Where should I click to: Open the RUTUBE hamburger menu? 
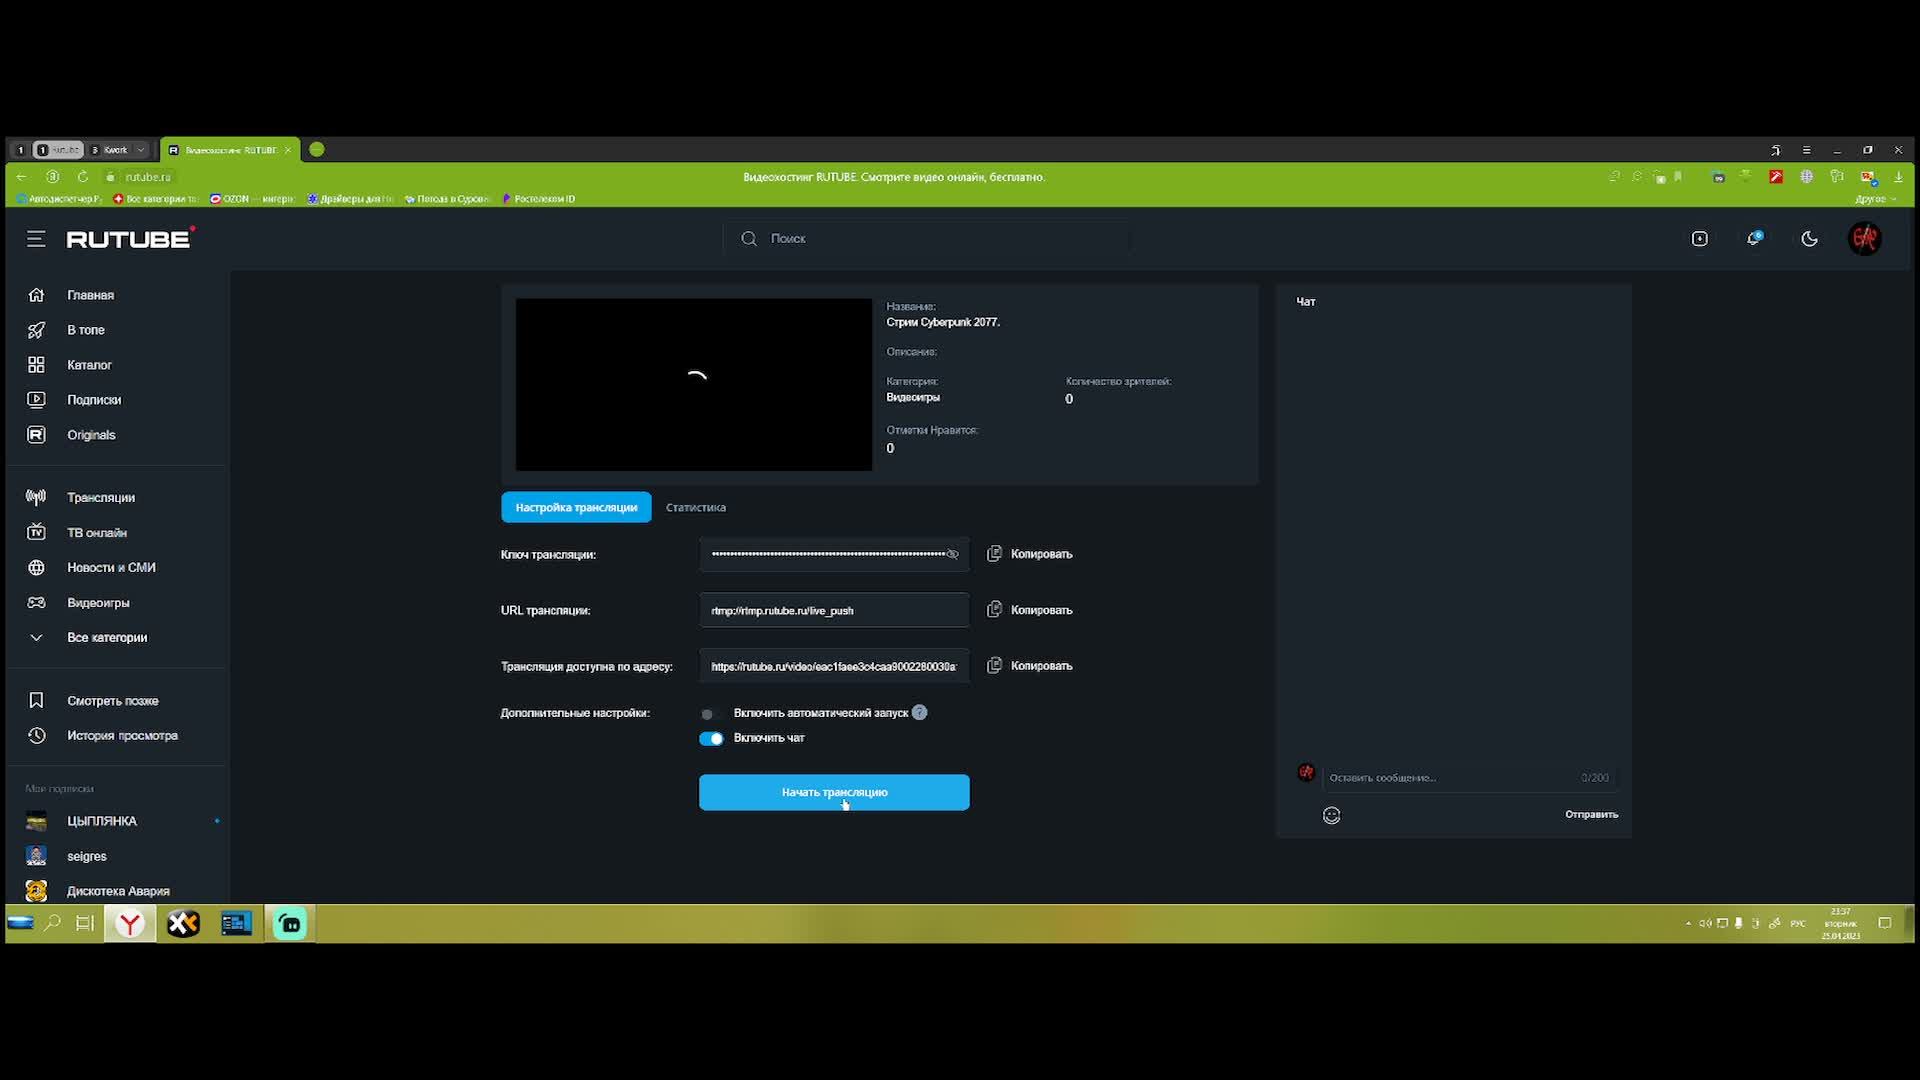pyautogui.click(x=36, y=239)
